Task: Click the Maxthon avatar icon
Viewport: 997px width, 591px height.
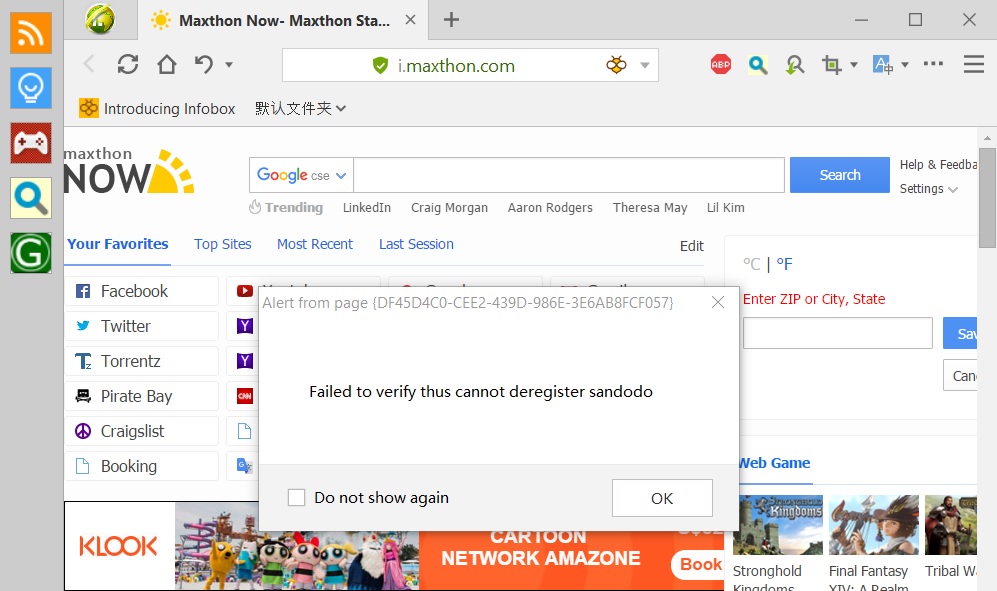Action: point(100,19)
